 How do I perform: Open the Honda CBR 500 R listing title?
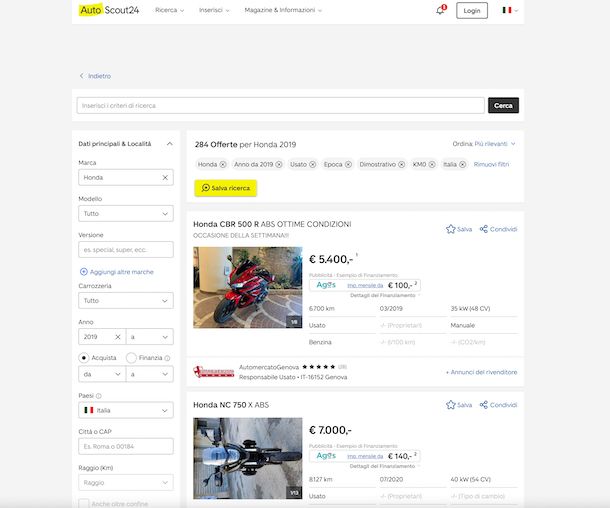(272, 224)
